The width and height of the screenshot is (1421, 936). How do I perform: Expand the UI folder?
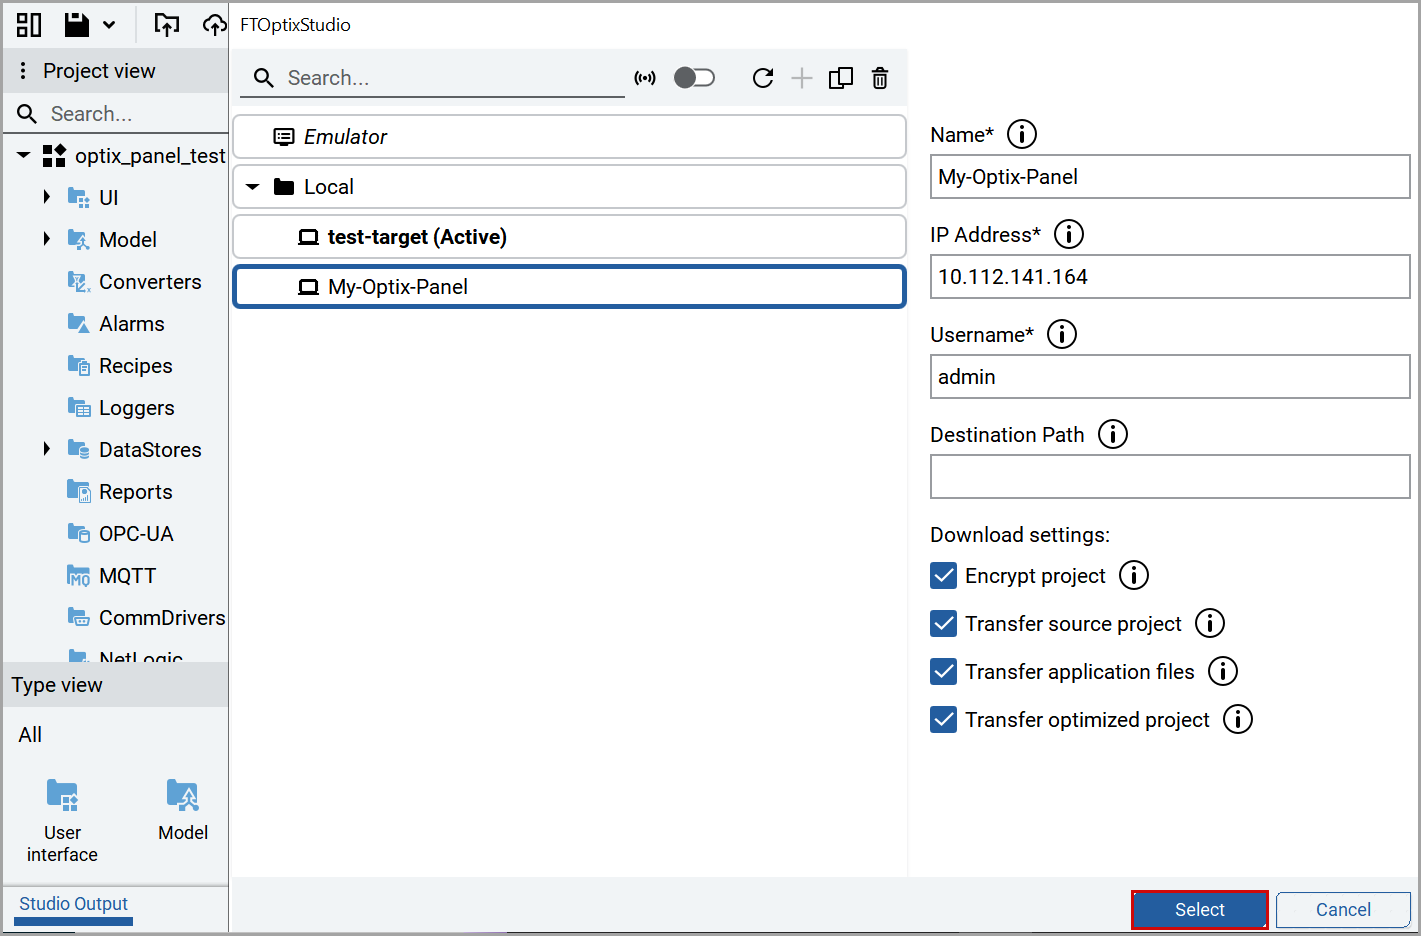(47, 197)
